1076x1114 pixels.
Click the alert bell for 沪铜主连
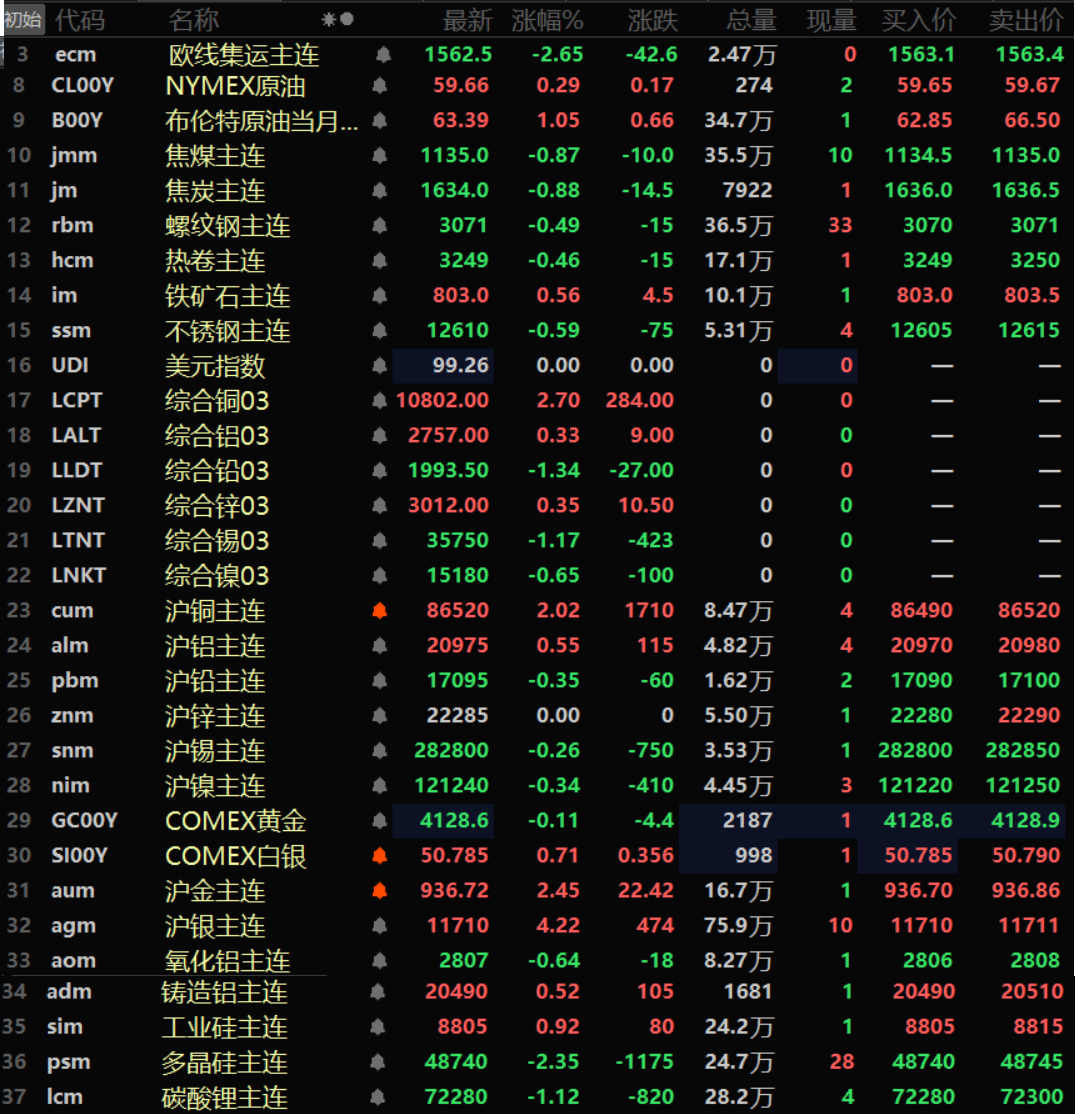pos(379,611)
